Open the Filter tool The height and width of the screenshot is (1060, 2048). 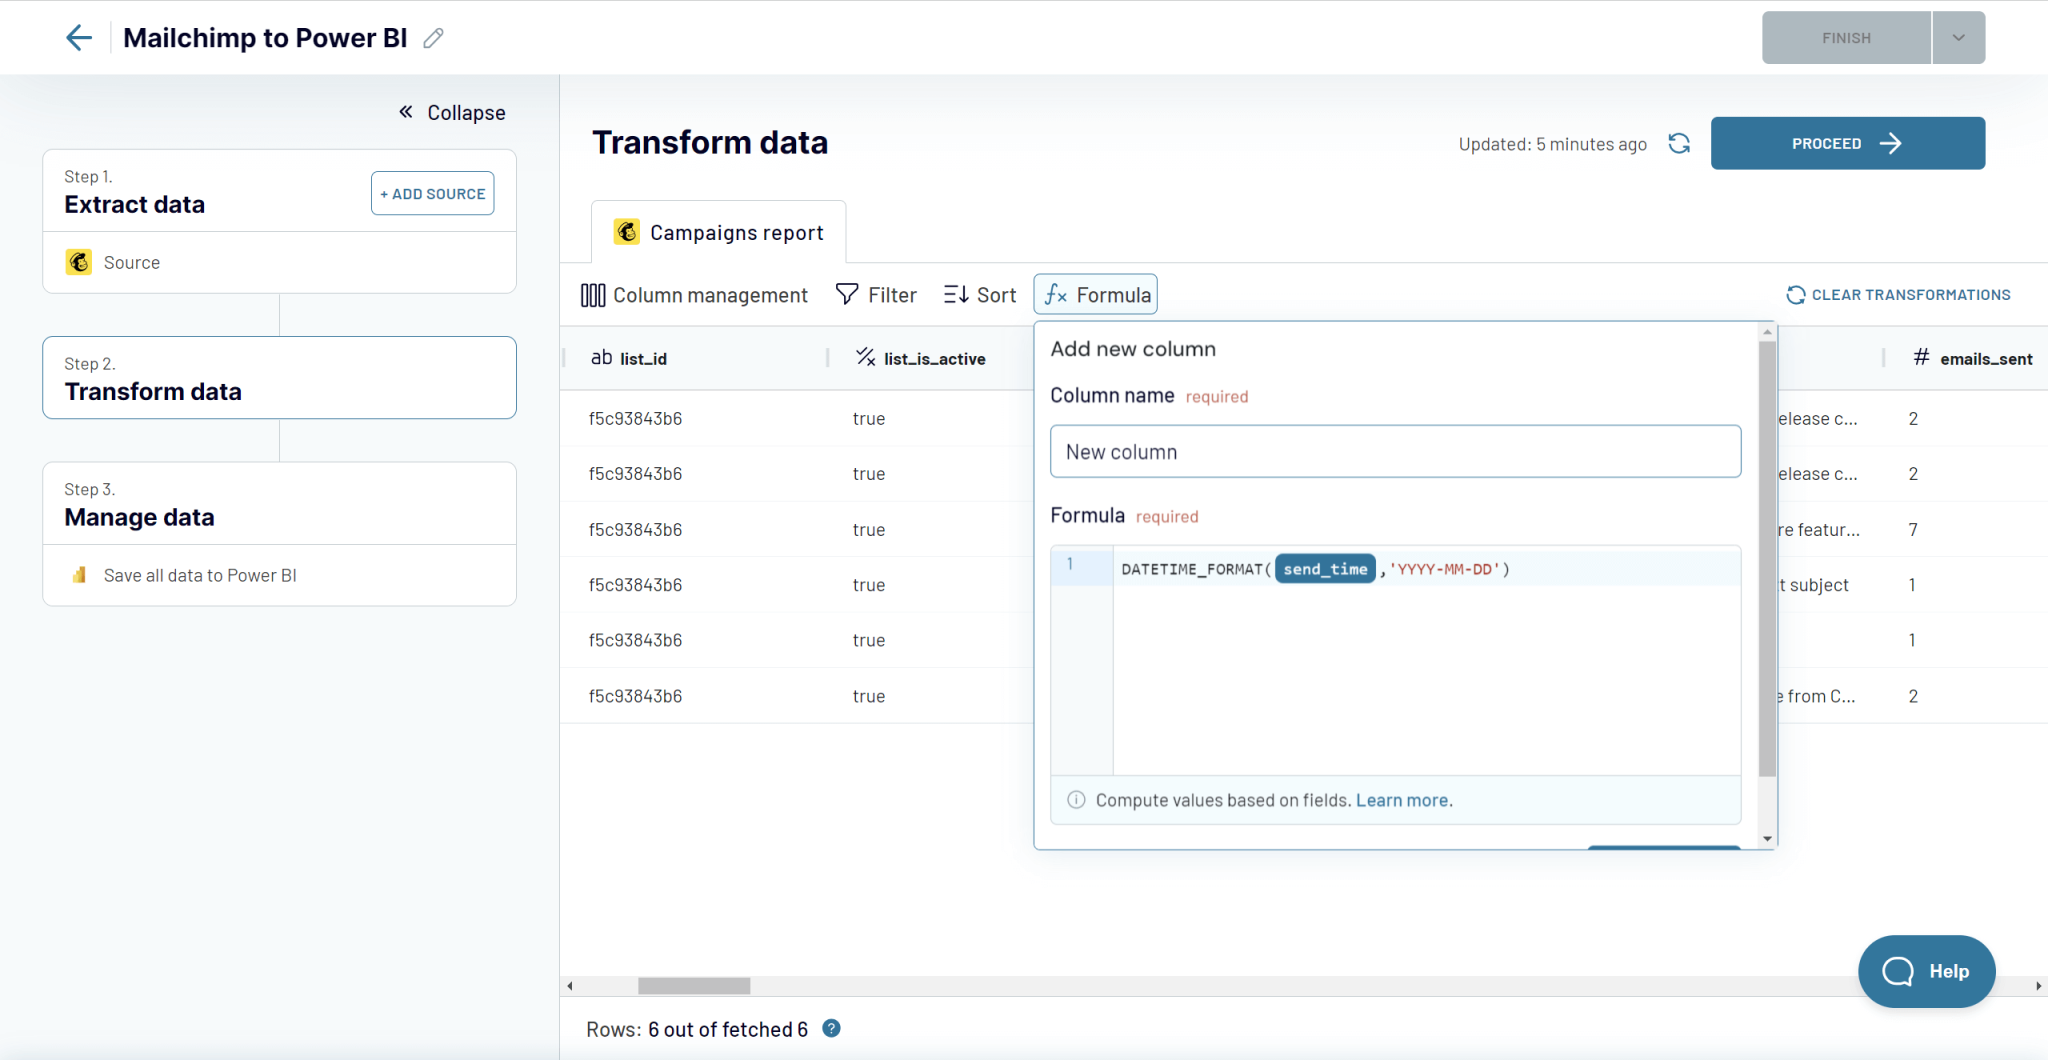point(875,294)
